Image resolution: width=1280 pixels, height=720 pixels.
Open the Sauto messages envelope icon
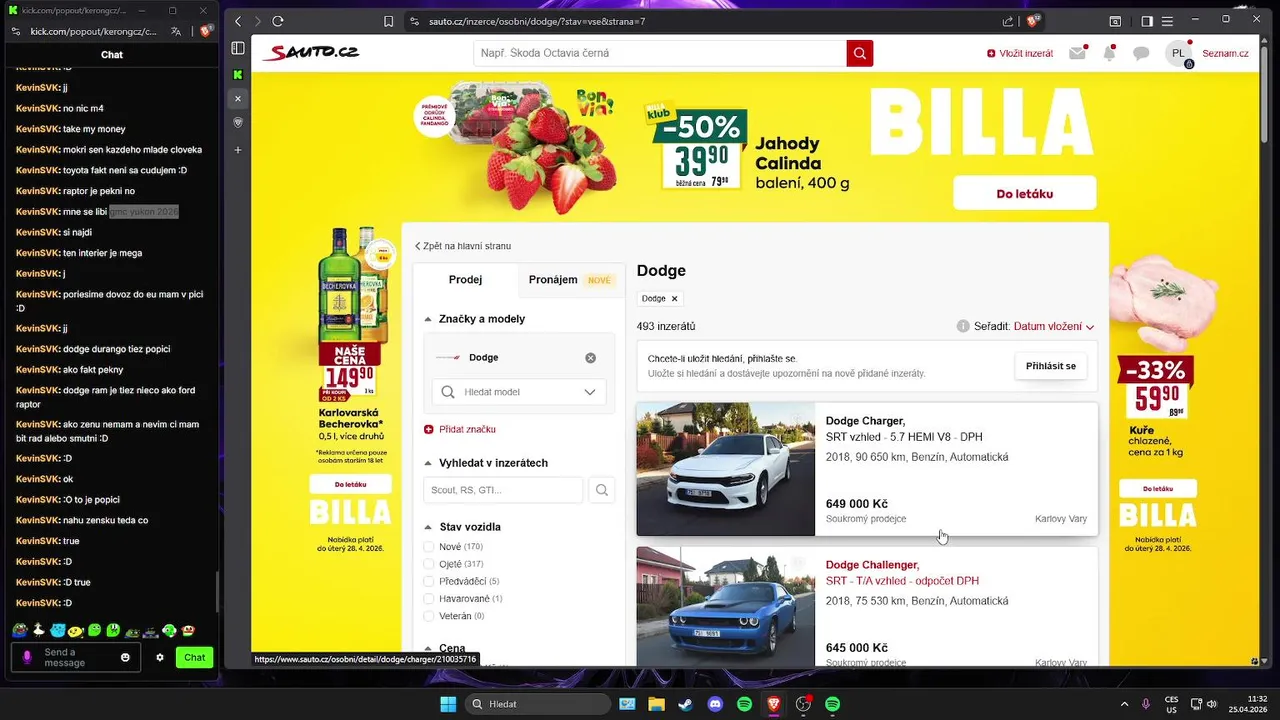1077,53
